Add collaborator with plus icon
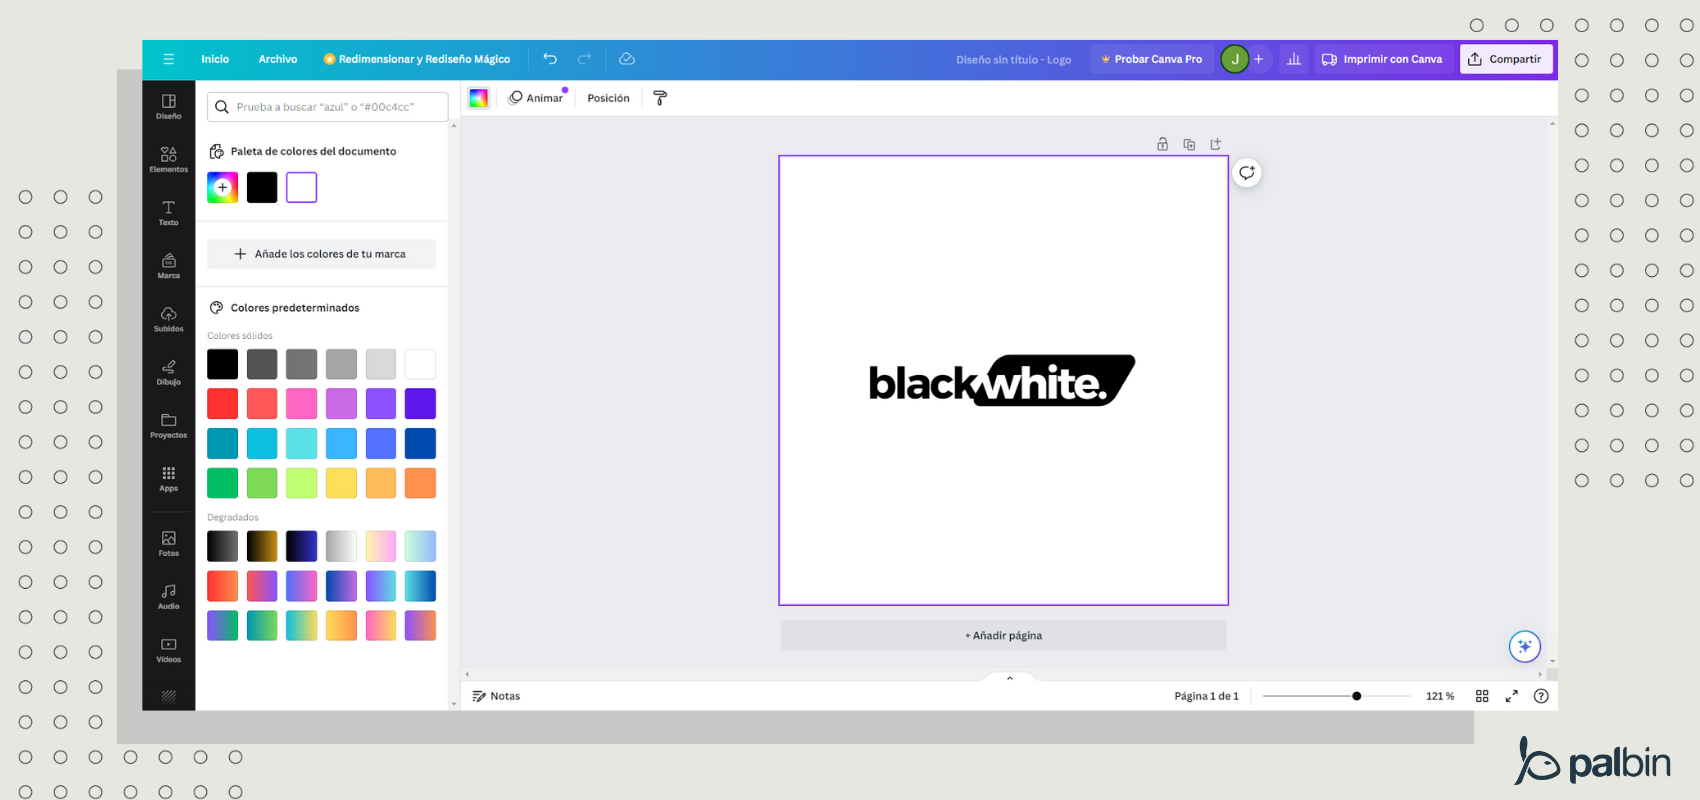Image resolution: width=1700 pixels, height=800 pixels. (1259, 59)
